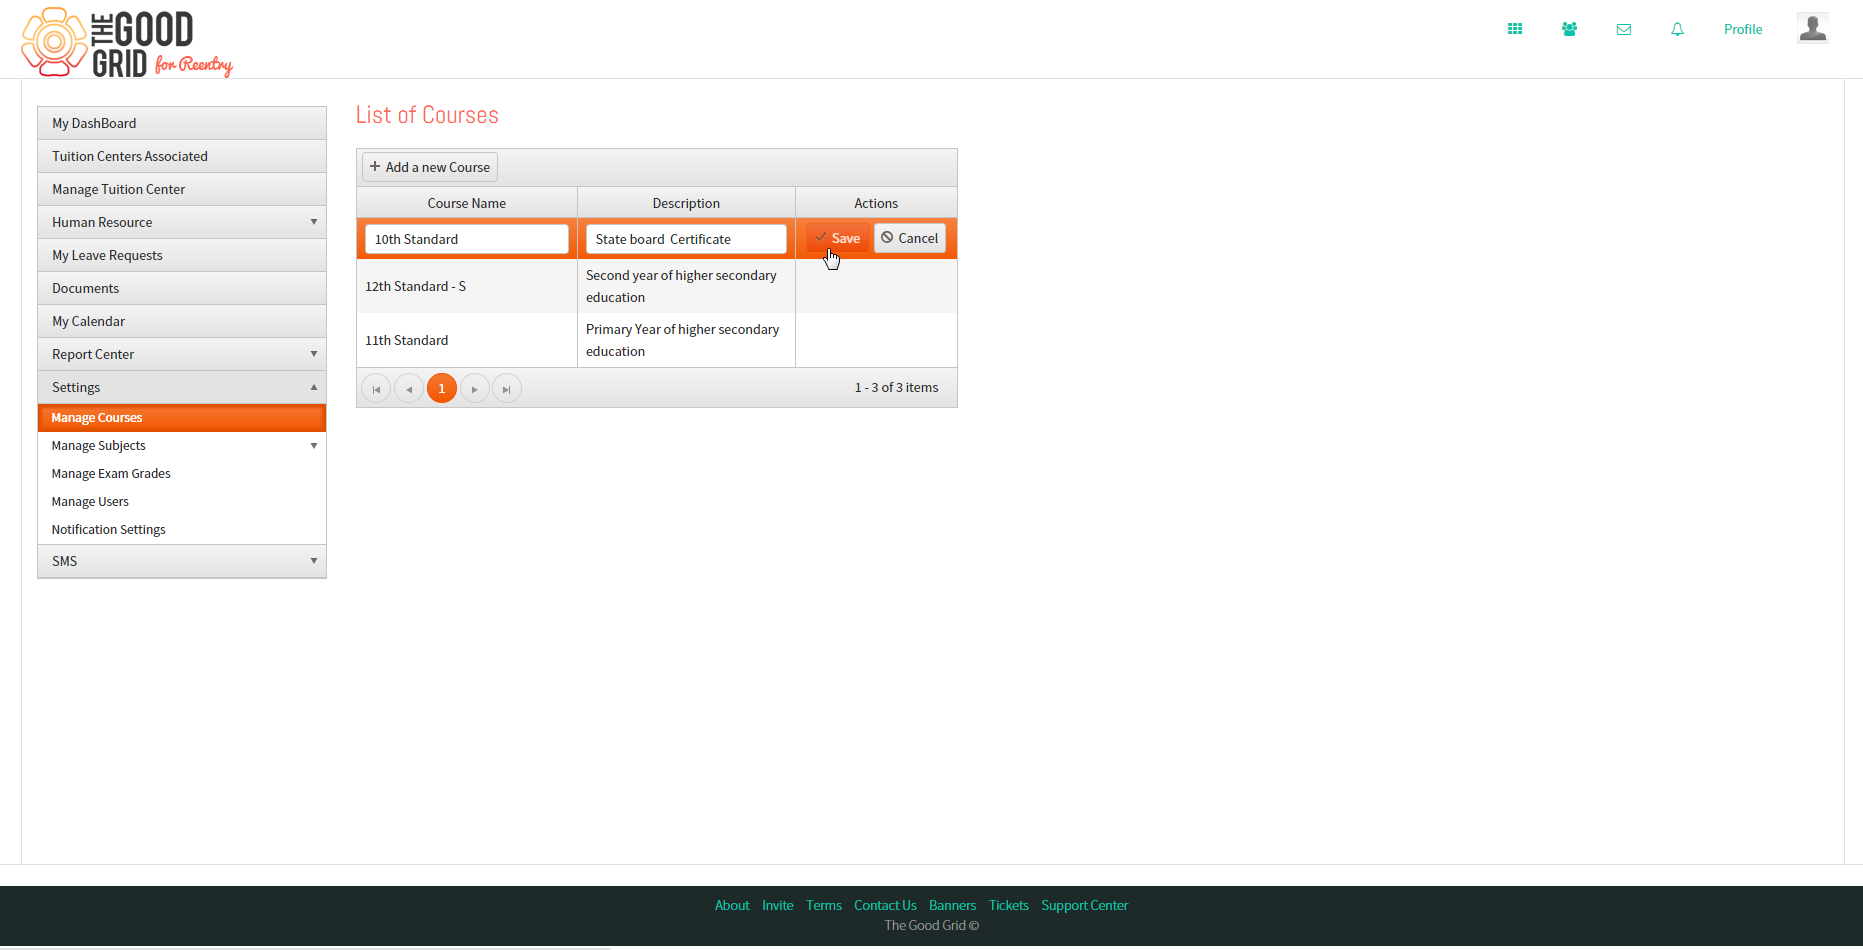Jump to last page of courses

(x=506, y=388)
